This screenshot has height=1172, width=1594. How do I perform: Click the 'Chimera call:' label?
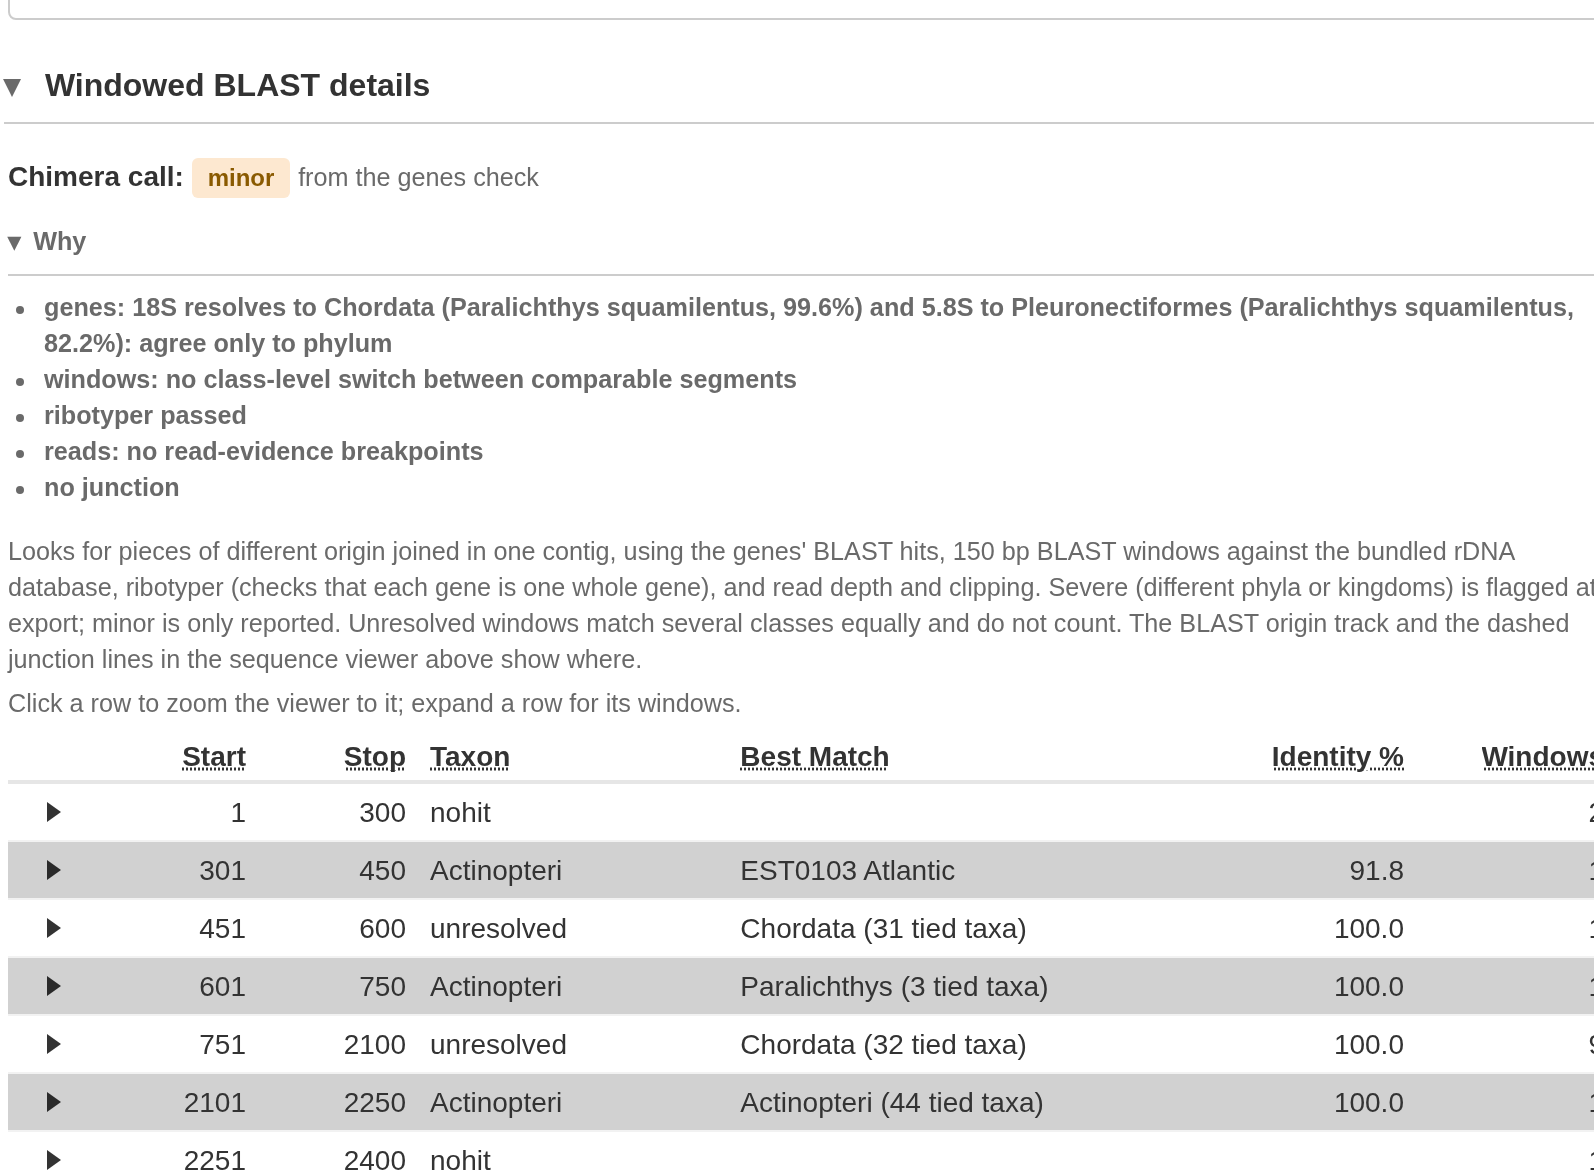[x=96, y=177]
